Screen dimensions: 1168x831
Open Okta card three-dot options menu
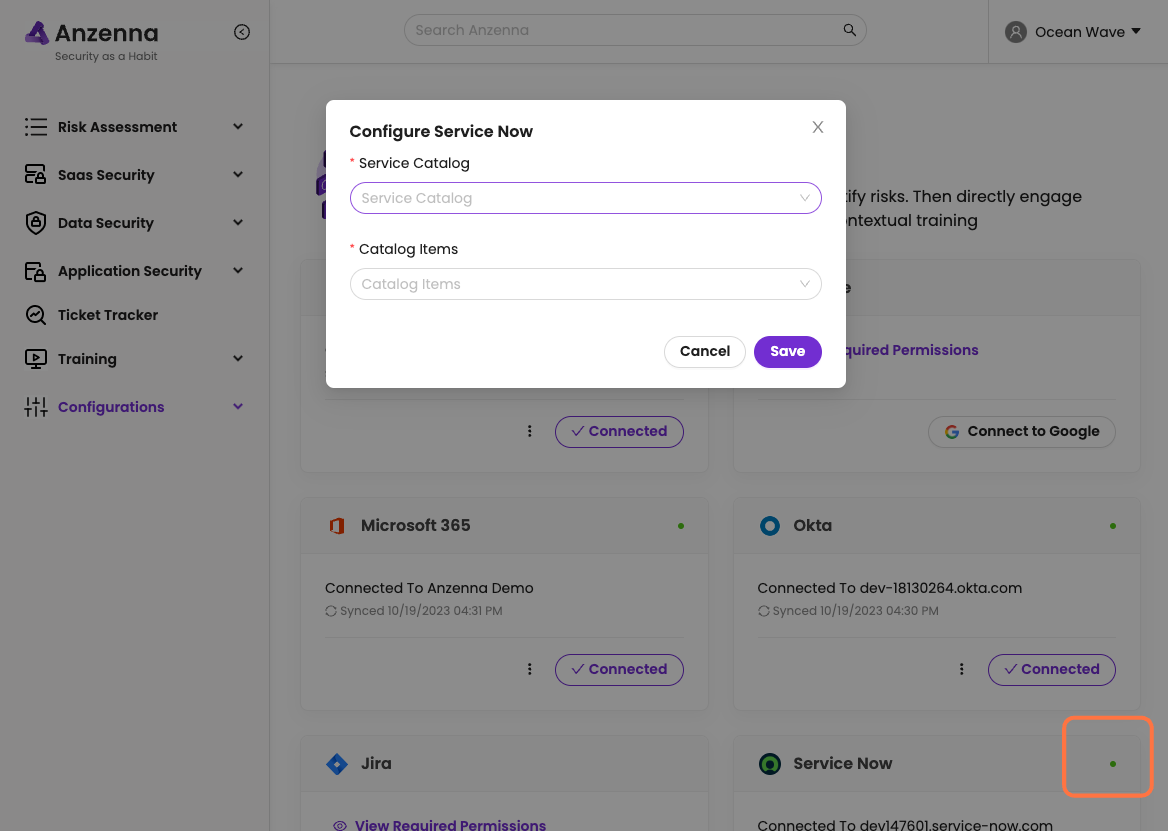coord(962,670)
